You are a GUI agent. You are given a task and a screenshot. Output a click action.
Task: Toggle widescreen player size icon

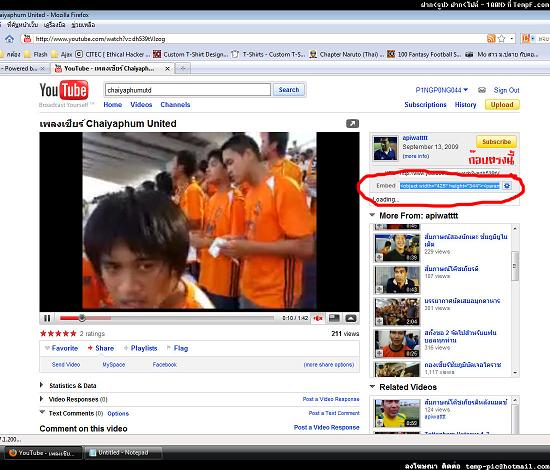[x=334, y=318]
